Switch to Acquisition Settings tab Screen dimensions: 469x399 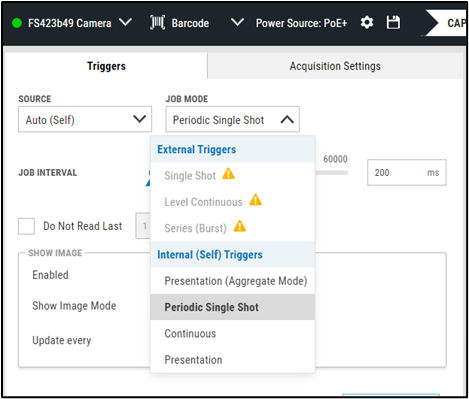335,66
